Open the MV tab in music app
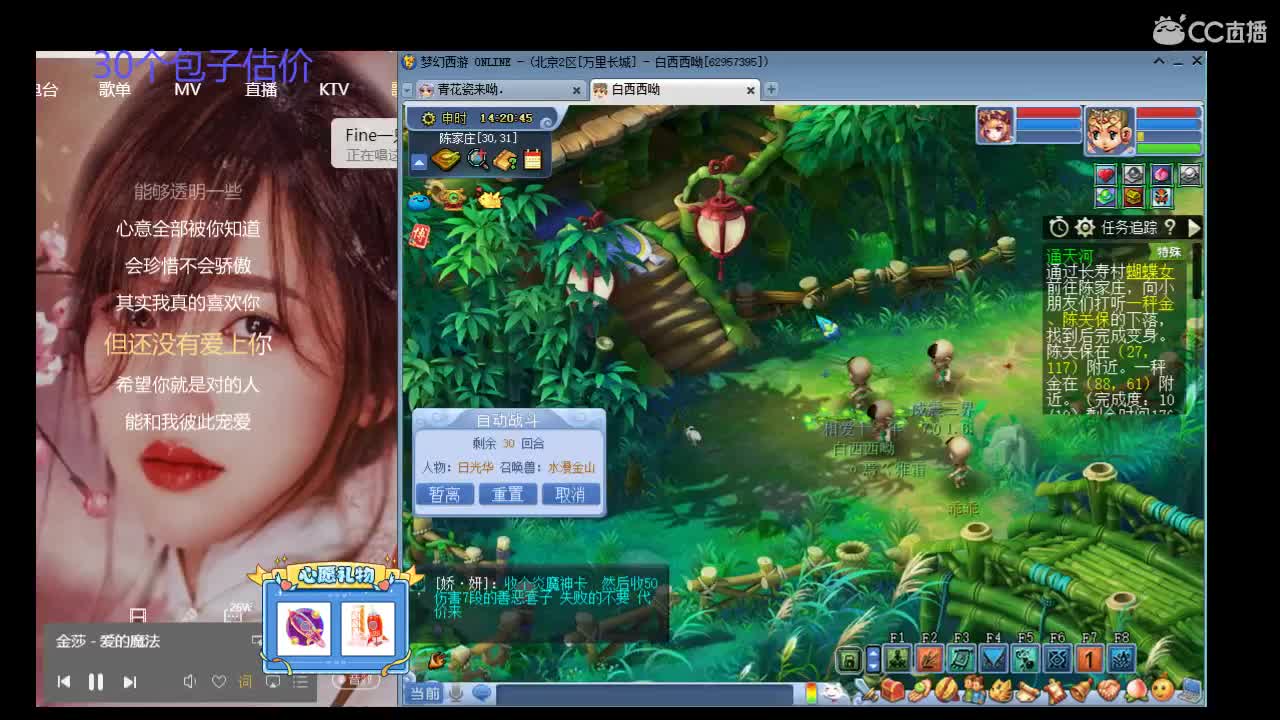This screenshot has height=720, width=1280. pyautogui.click(x=188, y=89)
